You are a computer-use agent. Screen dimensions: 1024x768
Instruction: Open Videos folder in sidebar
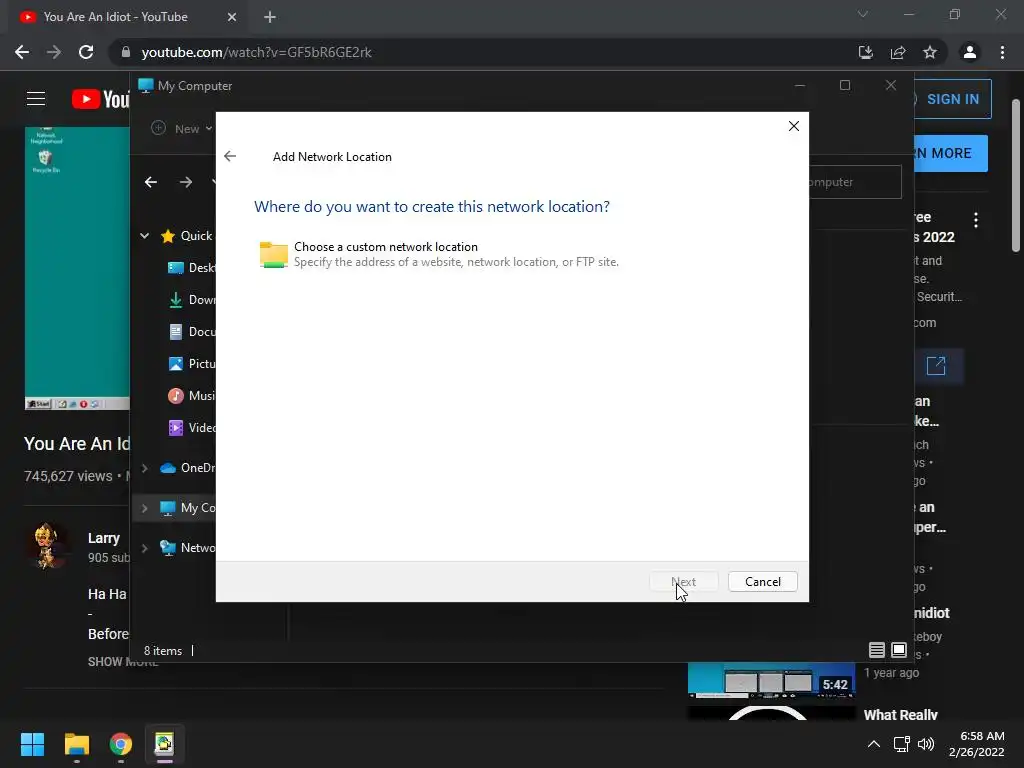[192, 428]
